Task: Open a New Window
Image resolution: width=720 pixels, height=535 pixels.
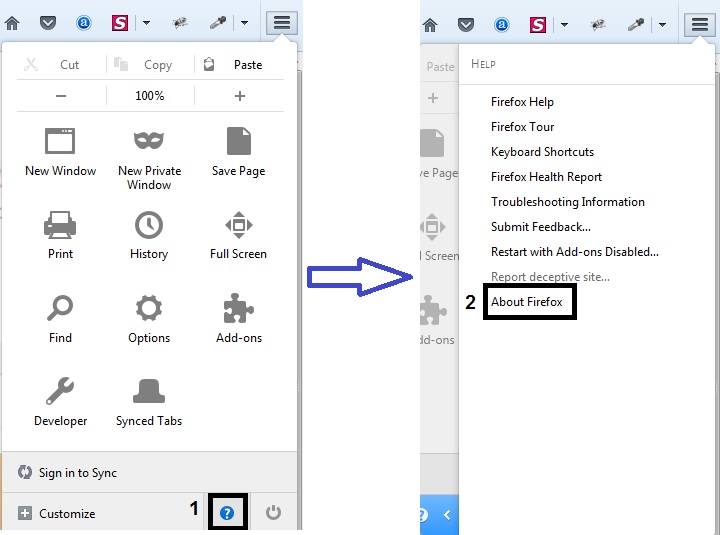Action: [x=60, y=152]
